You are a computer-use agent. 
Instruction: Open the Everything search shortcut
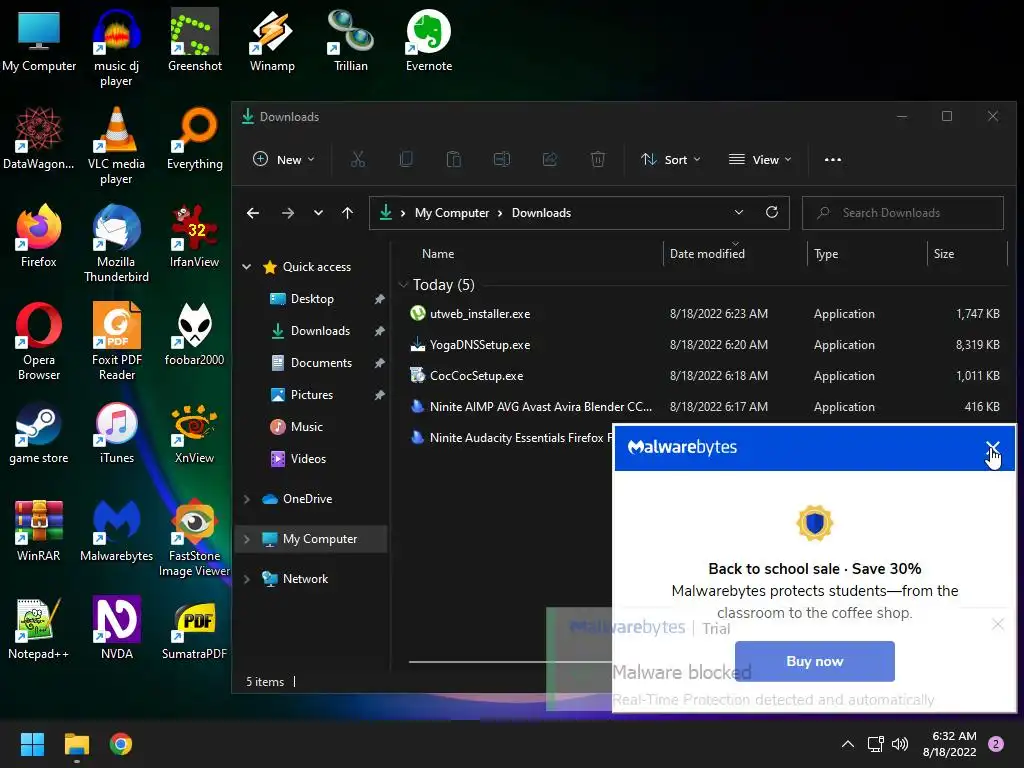click(x=195, y=138)
